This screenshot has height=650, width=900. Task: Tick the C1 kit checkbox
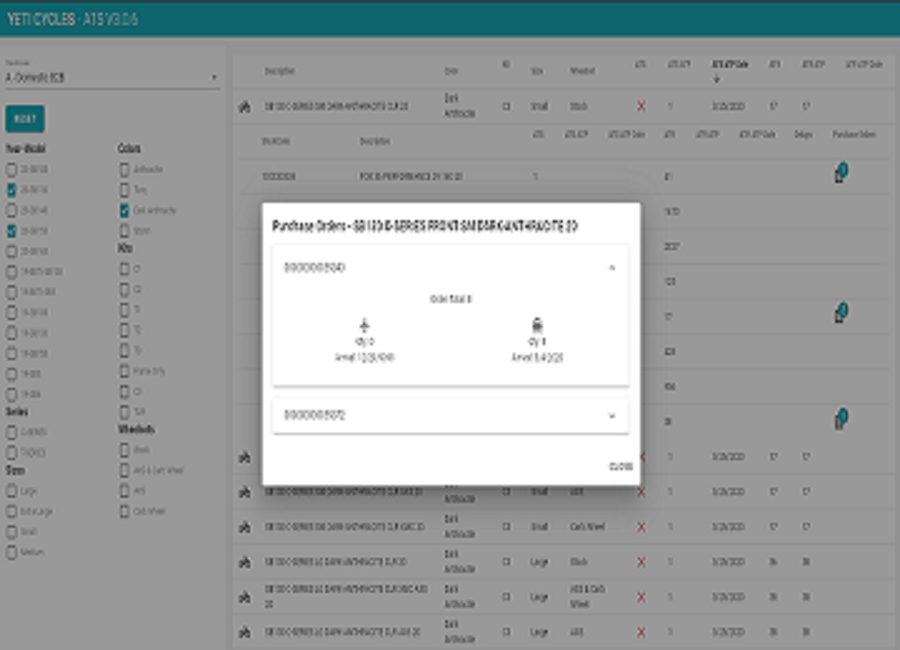[x=124, y=269]
